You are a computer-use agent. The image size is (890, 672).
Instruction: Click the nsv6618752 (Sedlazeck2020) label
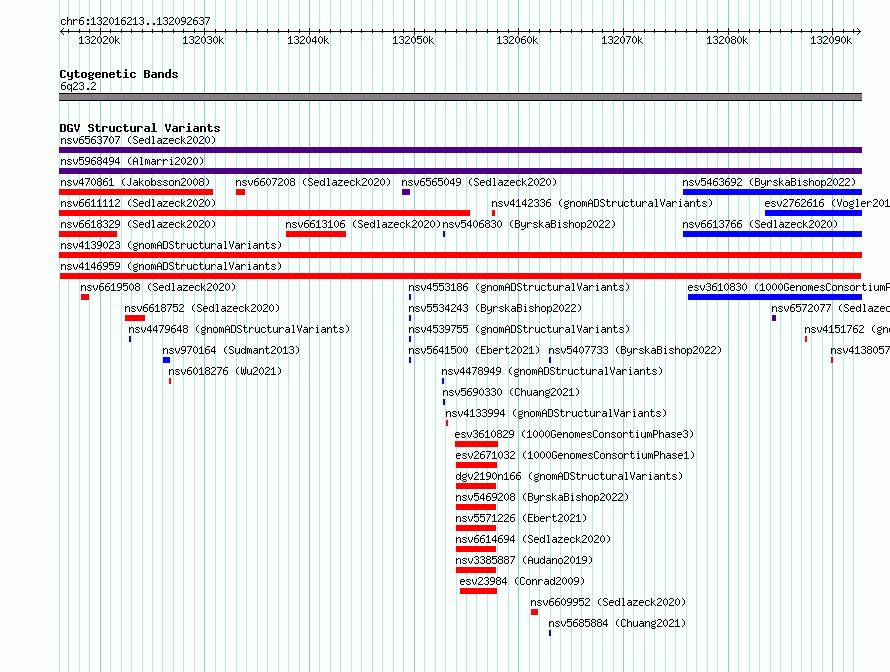(x=202, y=308)
